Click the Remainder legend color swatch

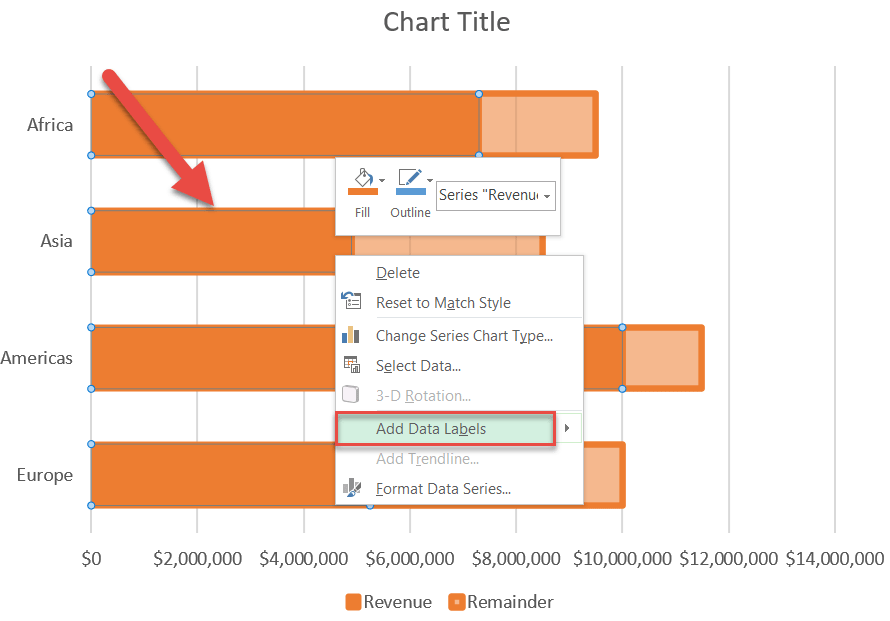coord(456,602)
